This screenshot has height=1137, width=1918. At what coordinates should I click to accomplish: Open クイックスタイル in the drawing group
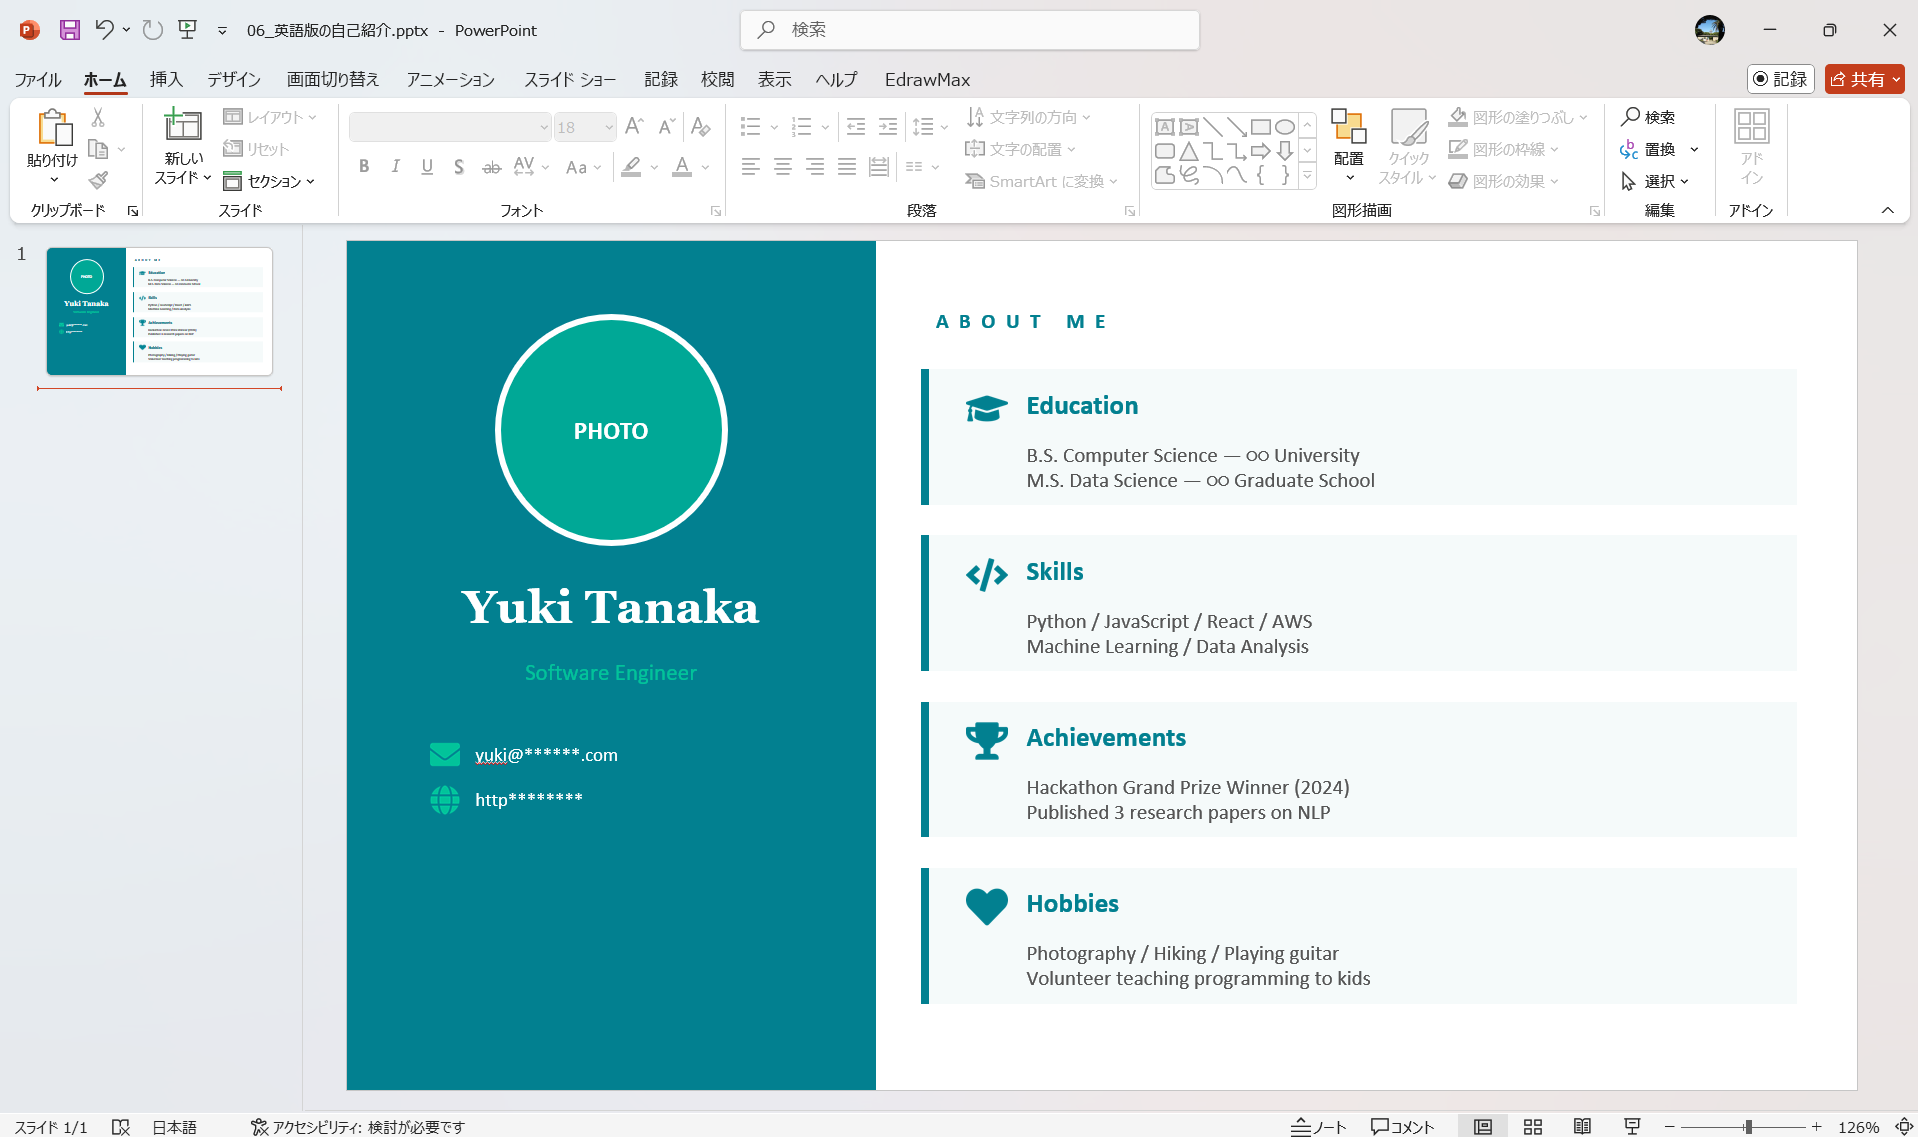[1408, 148]
